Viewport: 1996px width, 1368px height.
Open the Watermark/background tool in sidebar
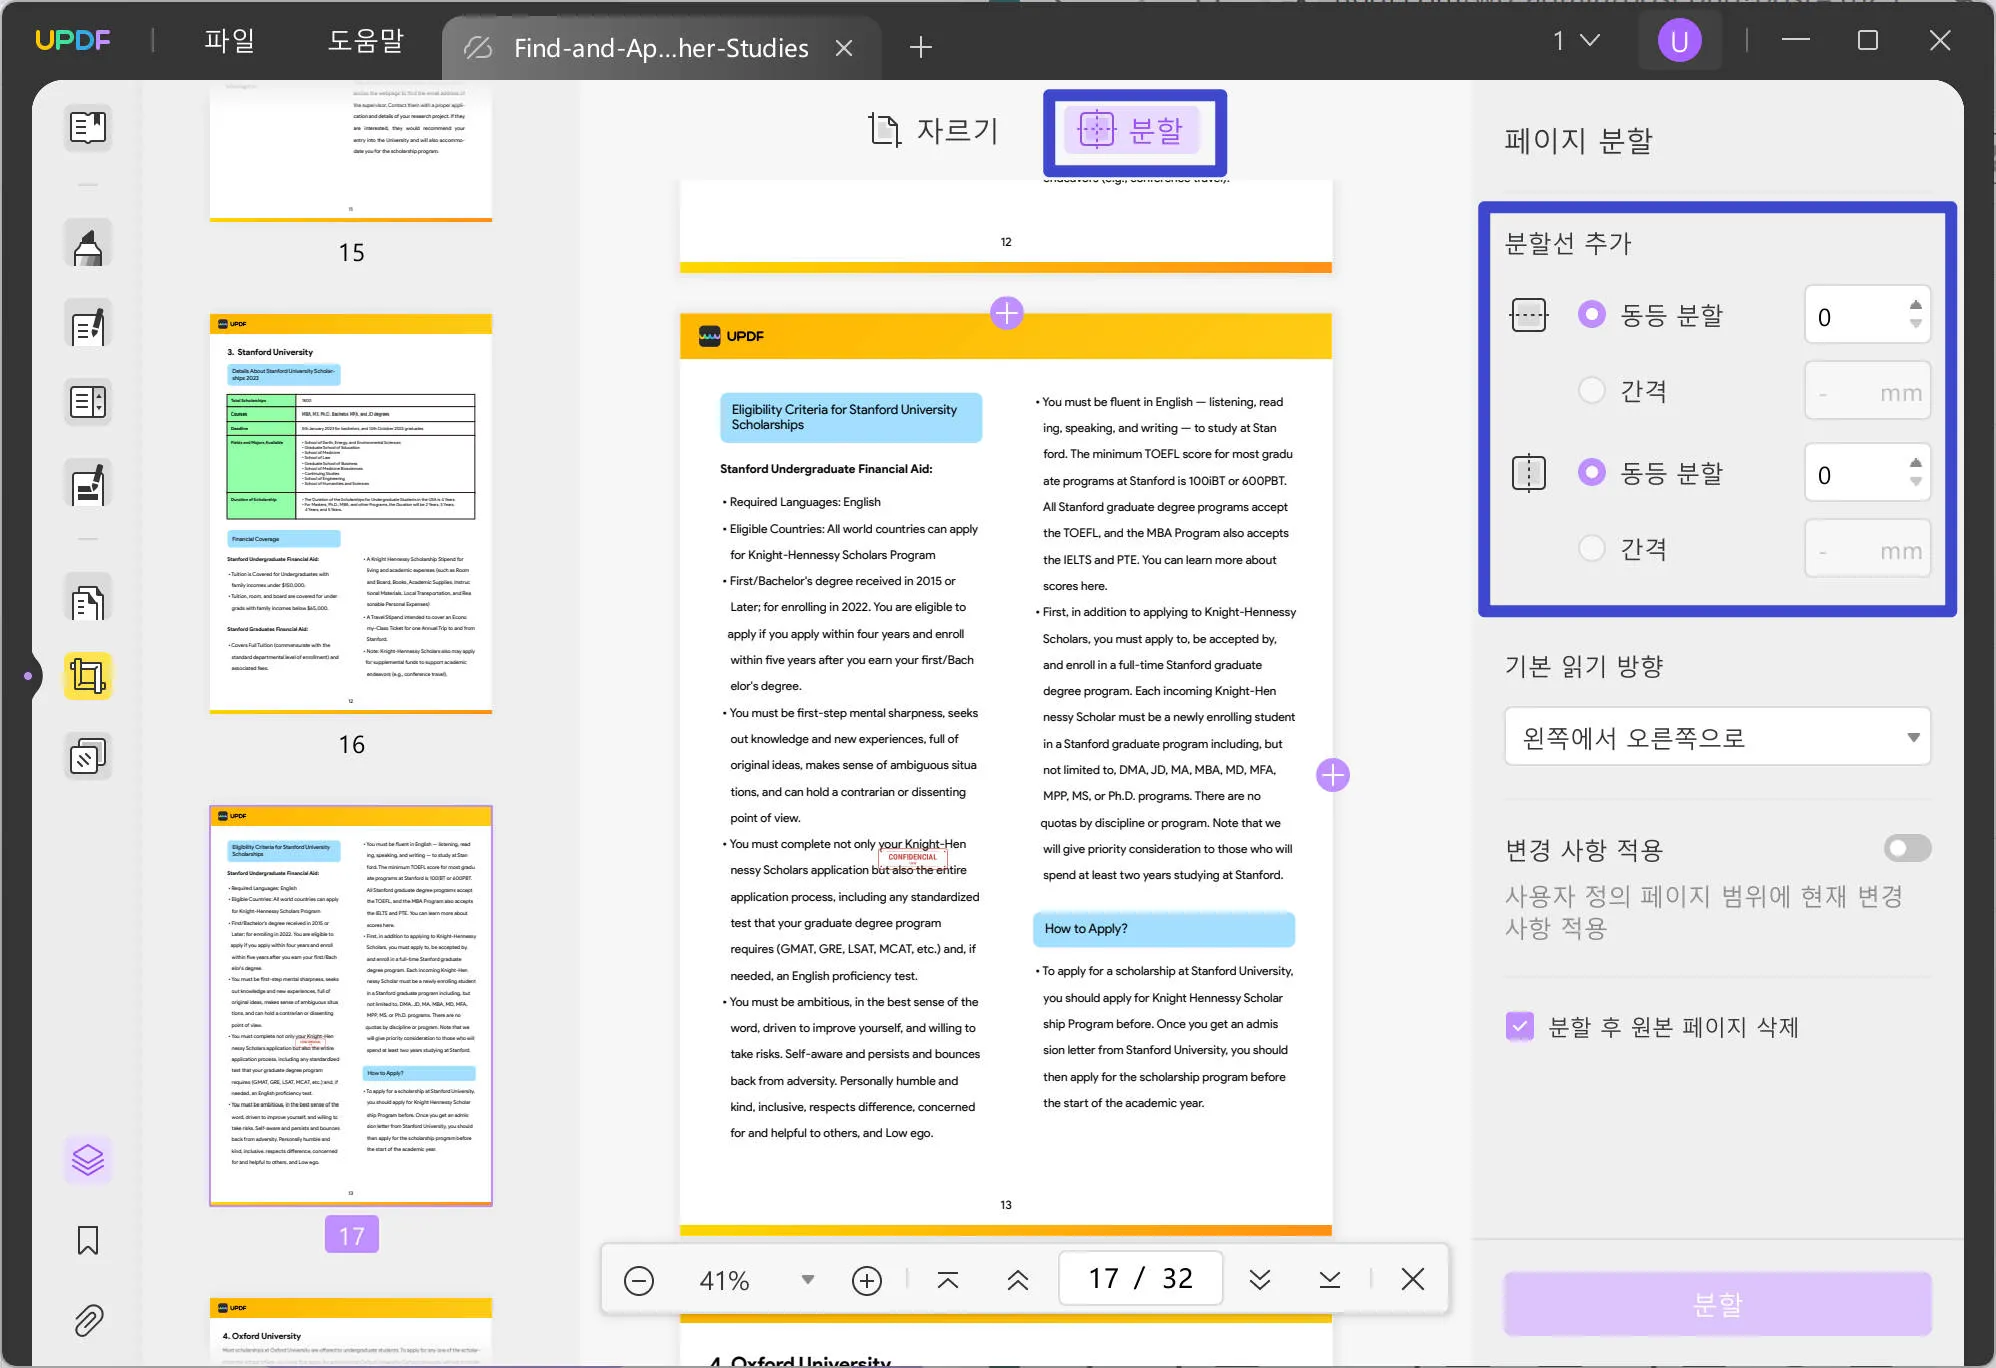tap(88, 757)
